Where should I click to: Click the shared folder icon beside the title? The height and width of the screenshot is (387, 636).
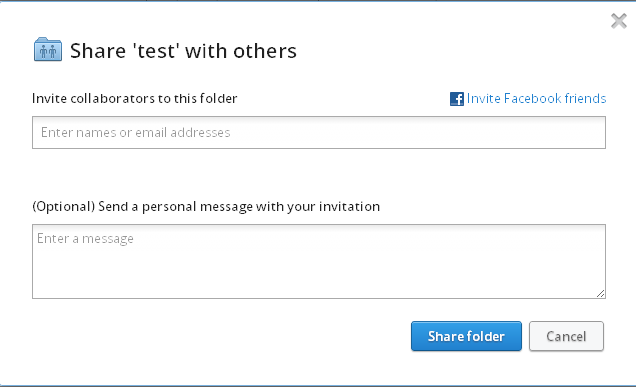point(48,49)
